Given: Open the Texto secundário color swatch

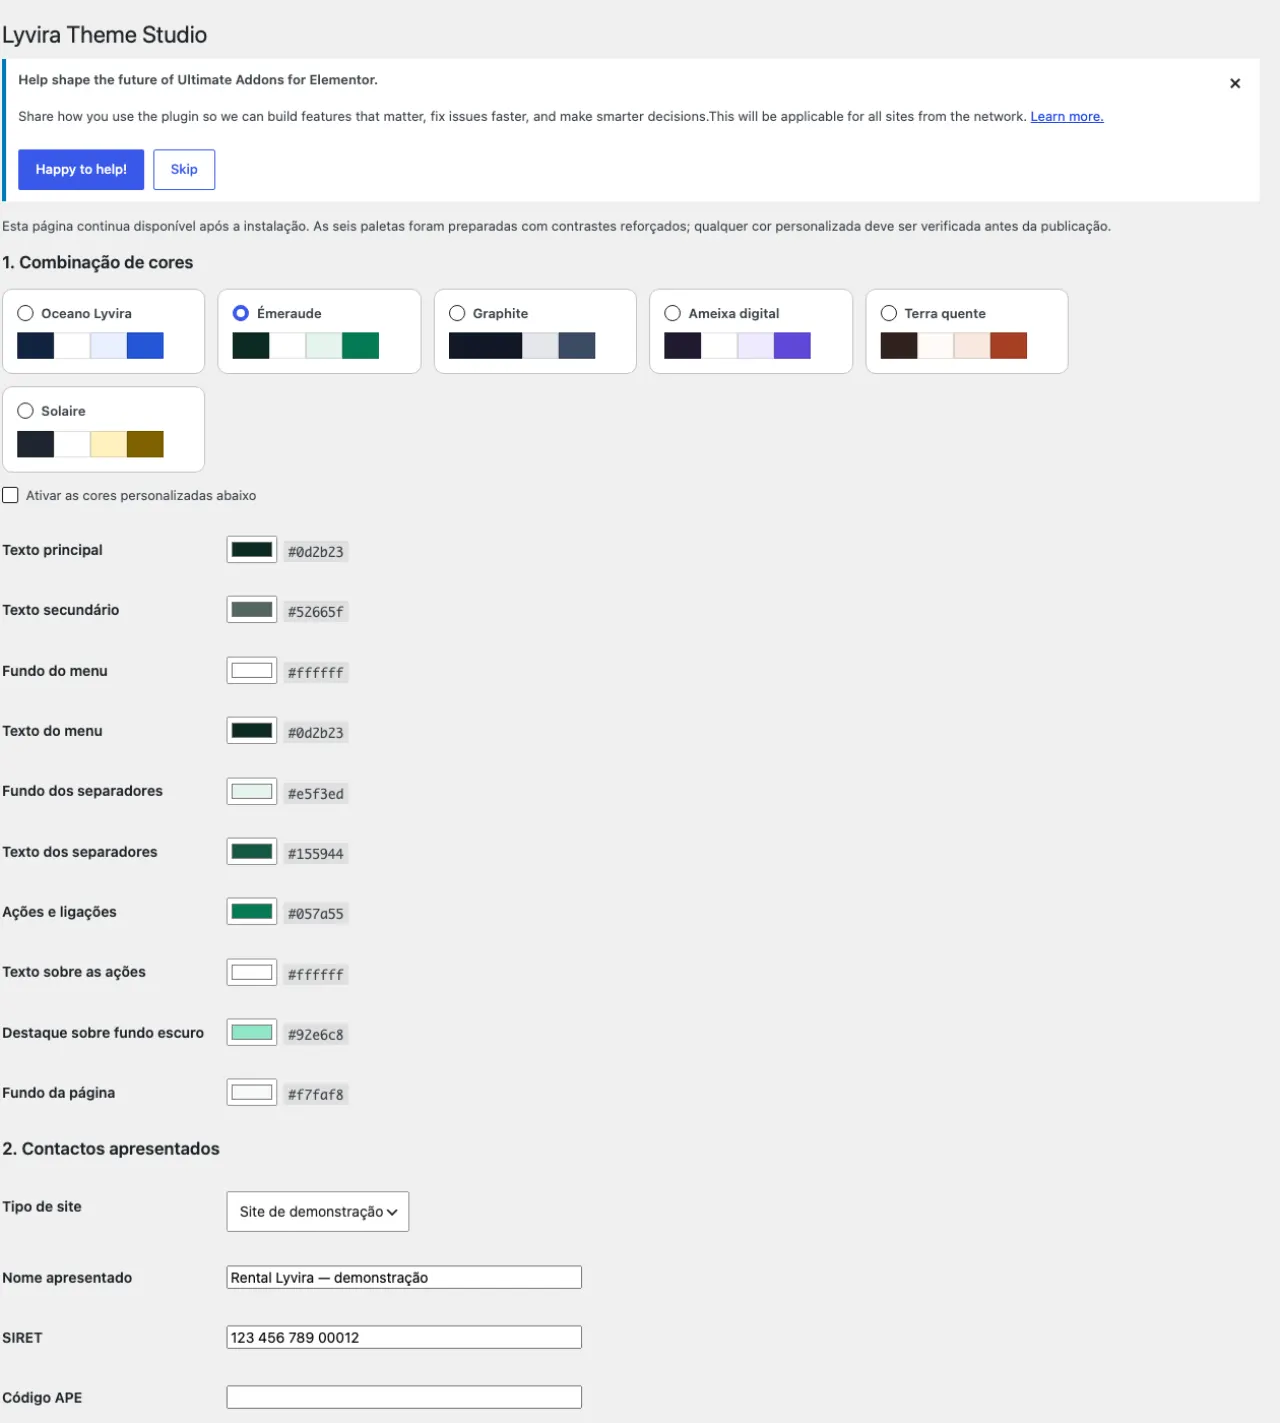Looking at the screenshot, I should point(252,610).
